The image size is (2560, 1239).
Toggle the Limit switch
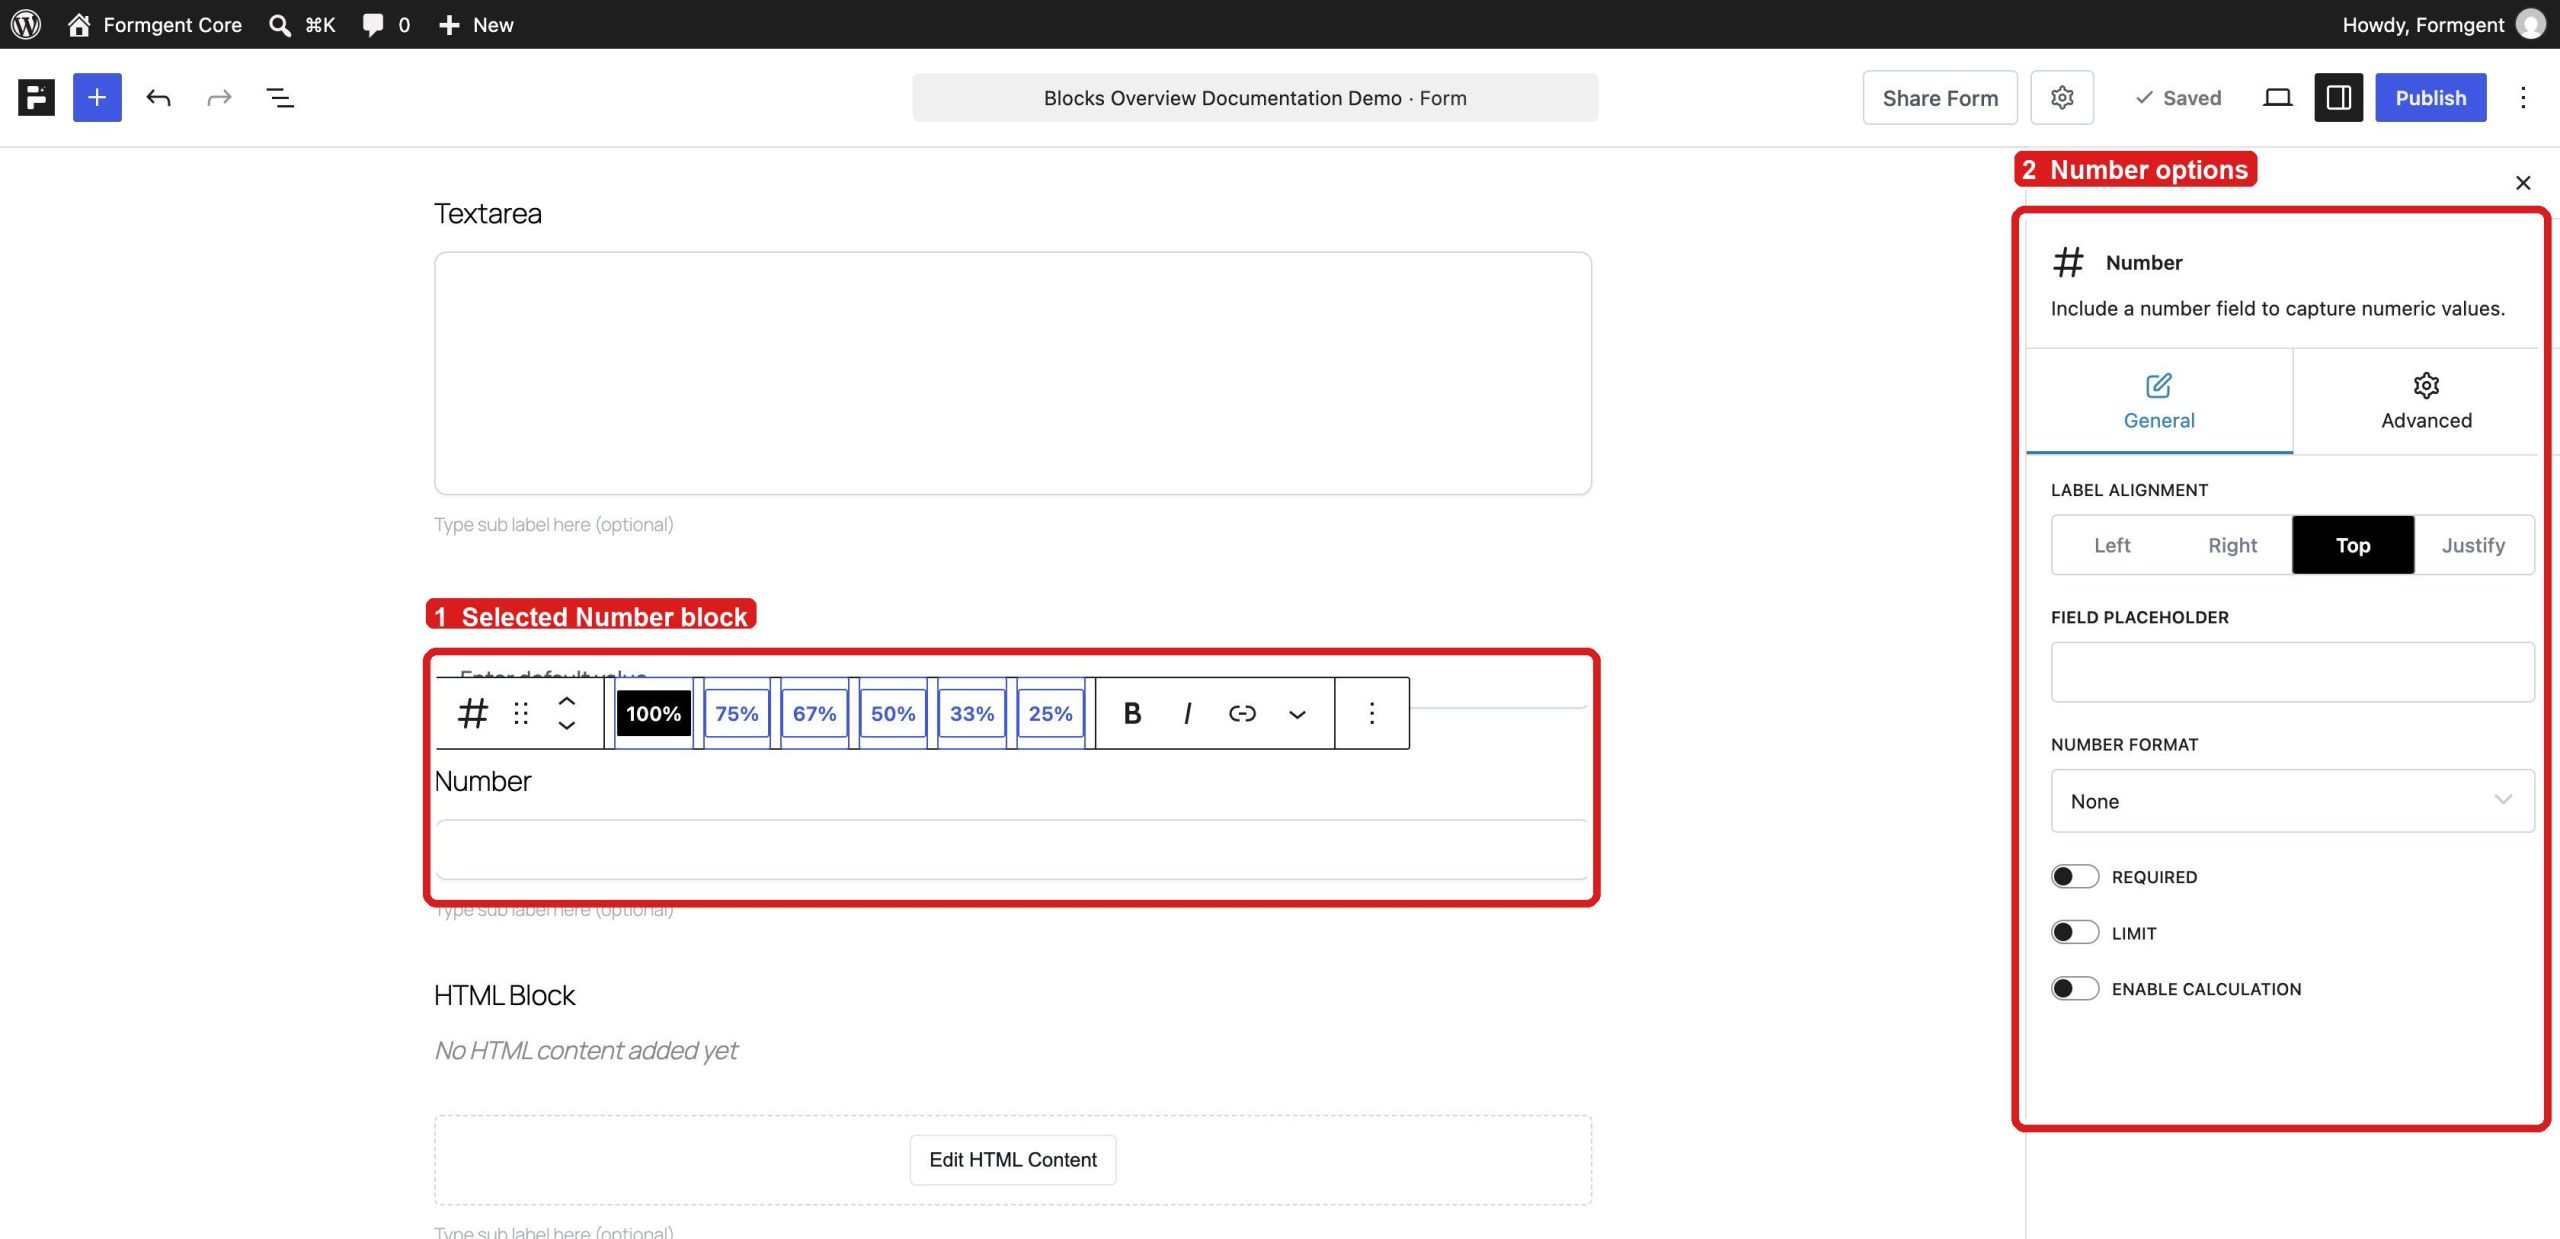(2075, 933)
